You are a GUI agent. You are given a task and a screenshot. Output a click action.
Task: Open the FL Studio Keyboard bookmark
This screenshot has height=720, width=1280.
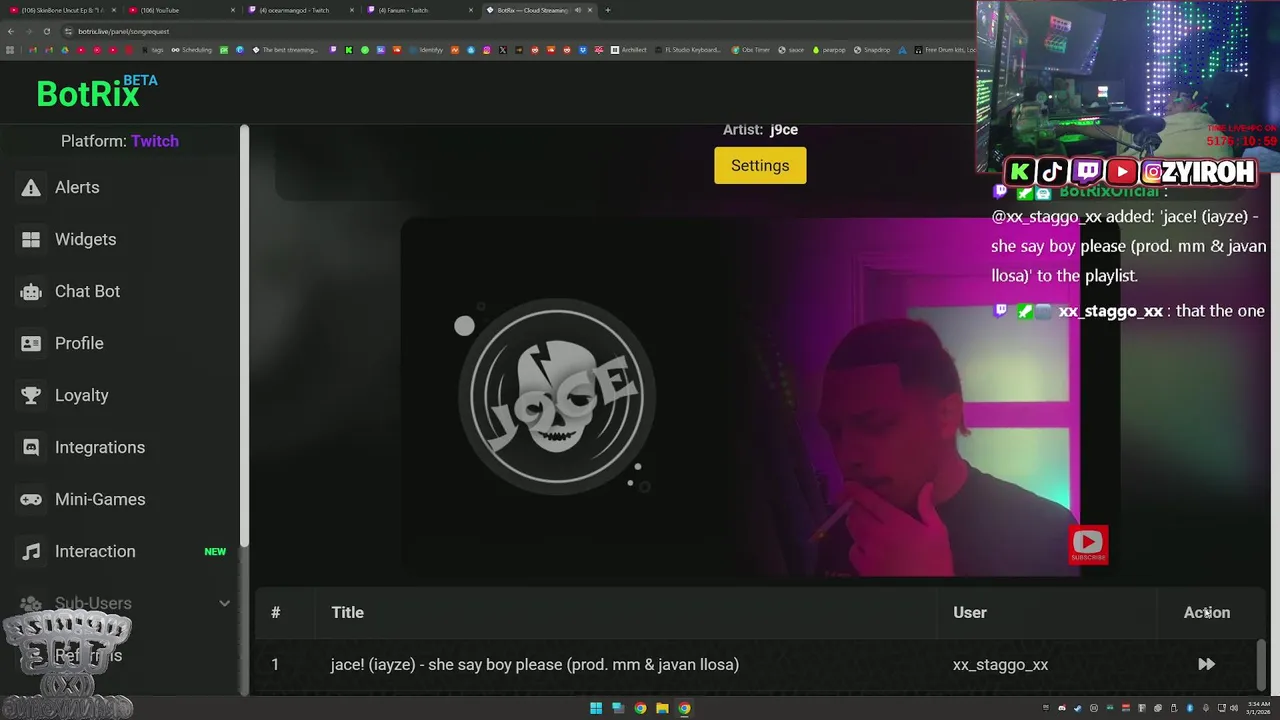click(x=688, y=50)
